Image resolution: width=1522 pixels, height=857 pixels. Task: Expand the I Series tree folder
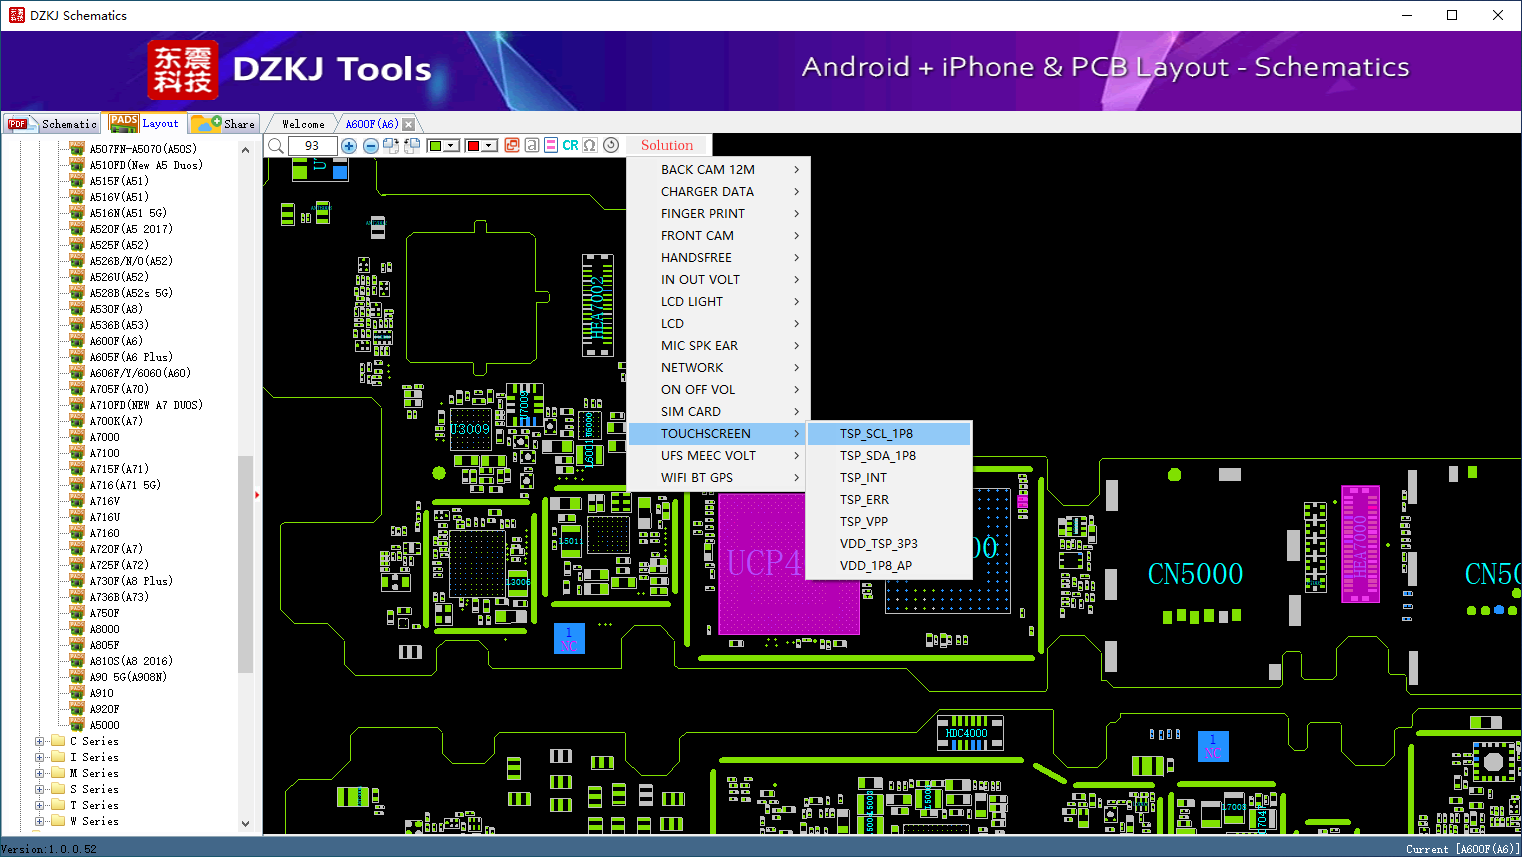tap(39, 758)
